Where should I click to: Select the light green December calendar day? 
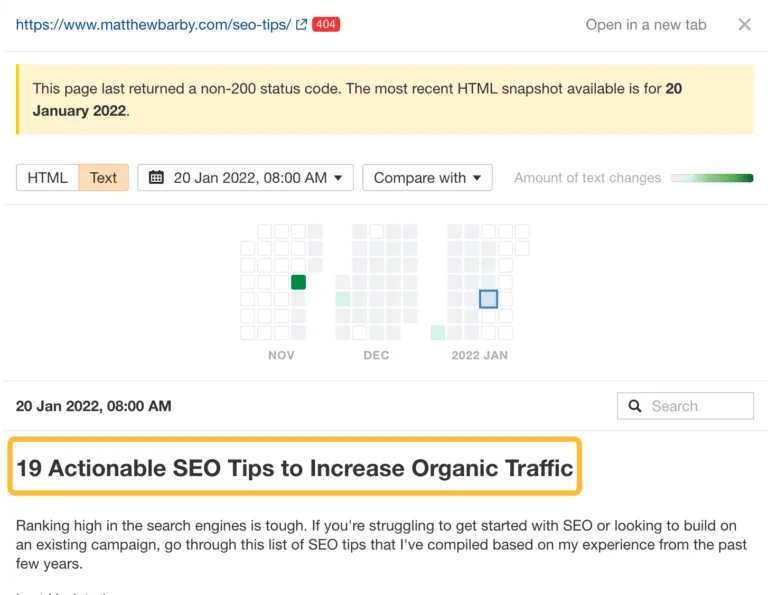(343, 299)
